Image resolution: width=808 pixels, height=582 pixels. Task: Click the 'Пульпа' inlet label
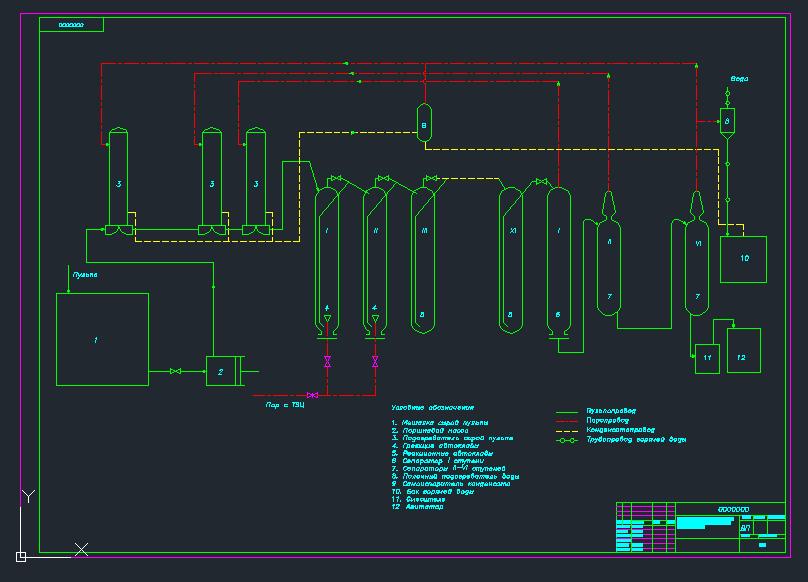point(85,275)
